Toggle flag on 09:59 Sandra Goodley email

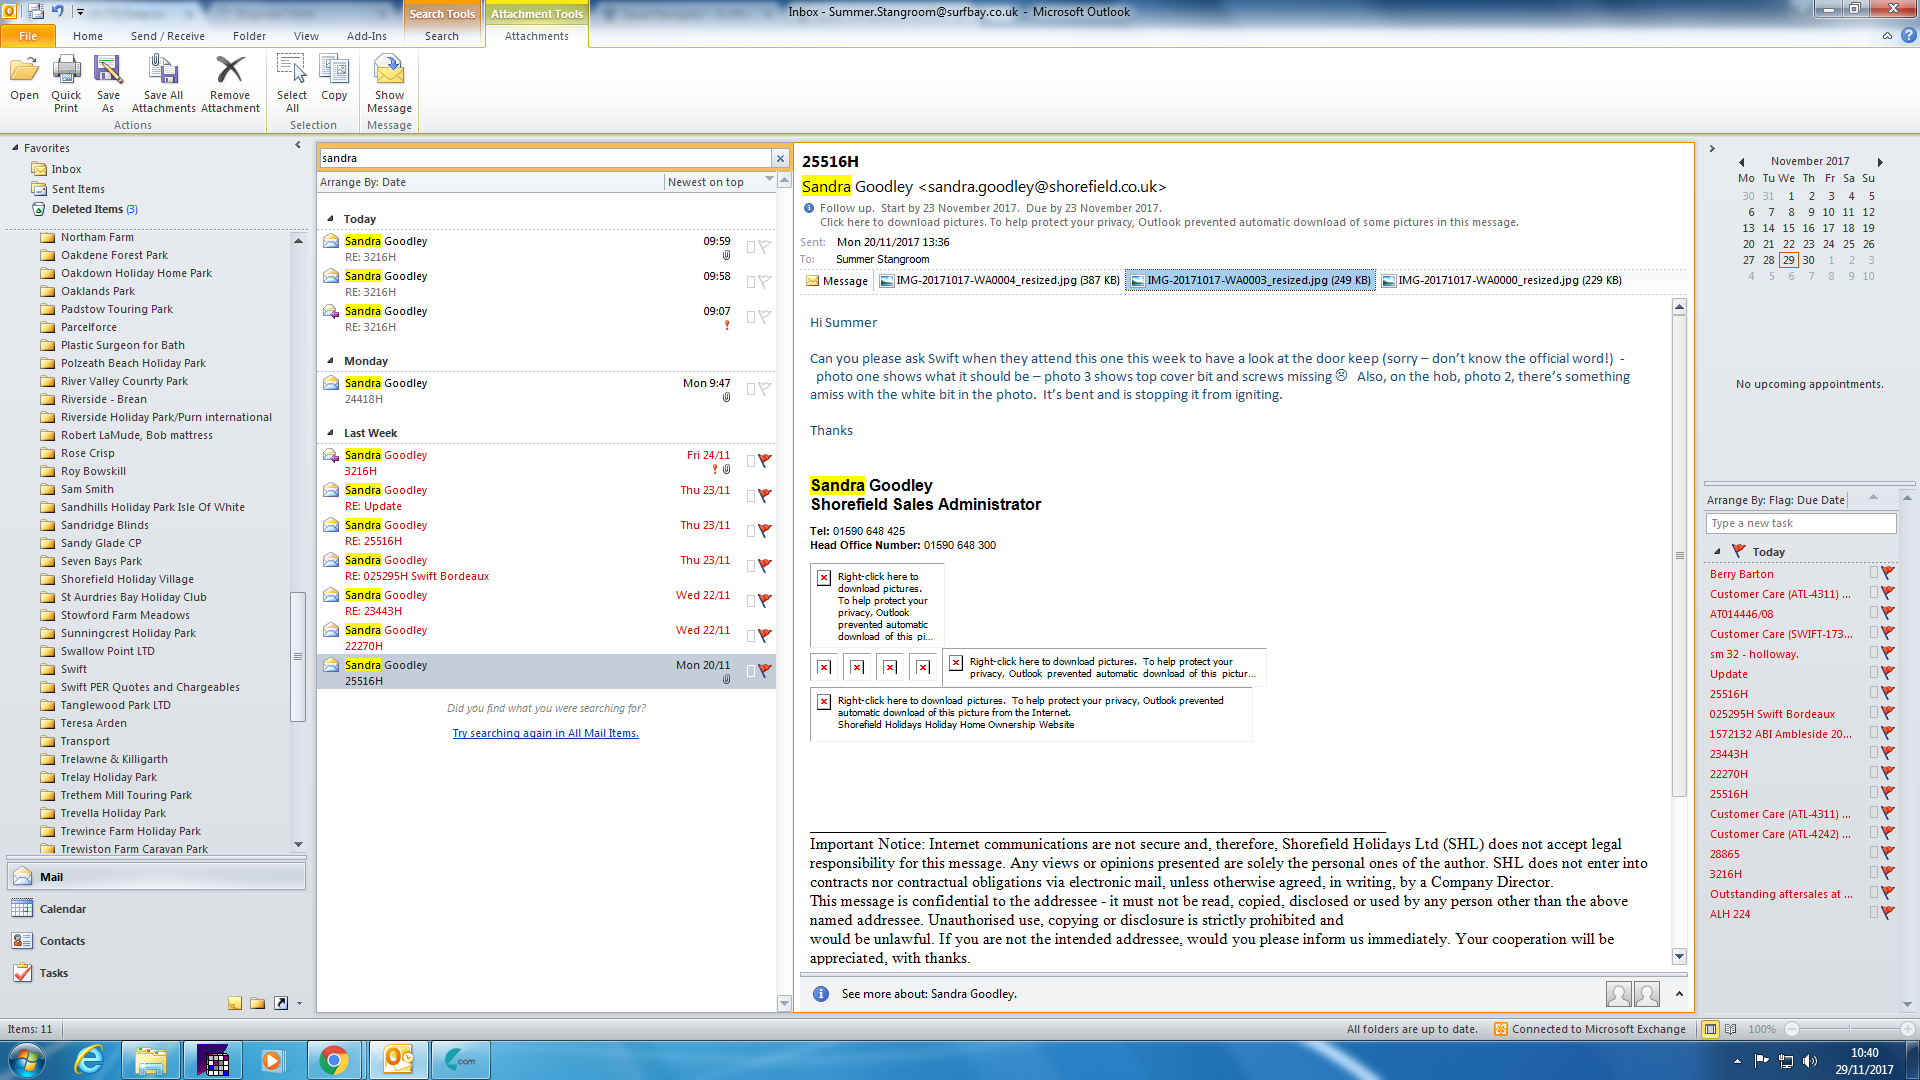pos(765,246)
